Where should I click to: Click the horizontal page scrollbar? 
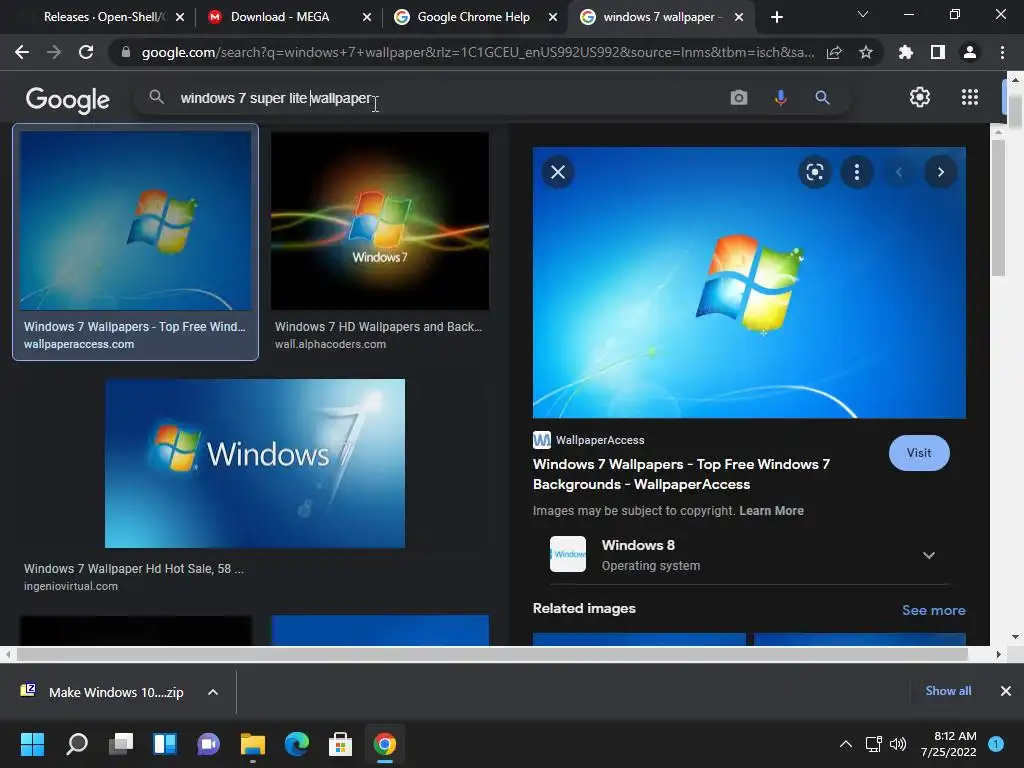pyautogui.click(x=492, y=654)
